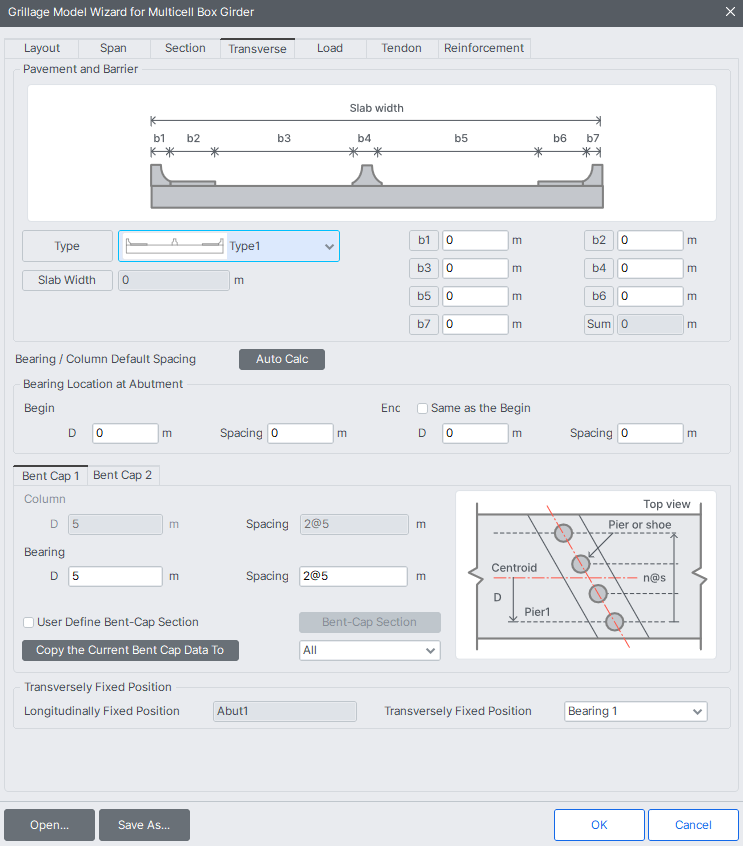Select the Bent Cap 1 tab
Image resolution: width=743 pixels, height=846 pixels.
51,476
